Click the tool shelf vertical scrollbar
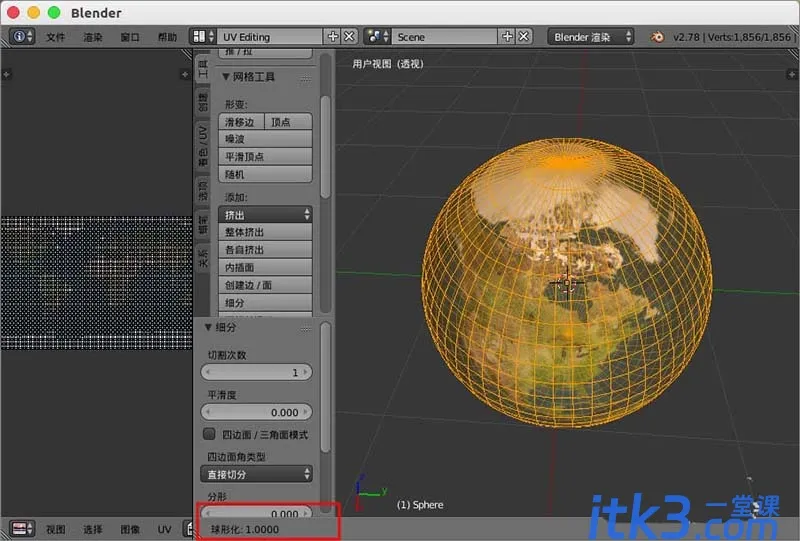This screenshot has width=800, height=541. click(326, 147)
